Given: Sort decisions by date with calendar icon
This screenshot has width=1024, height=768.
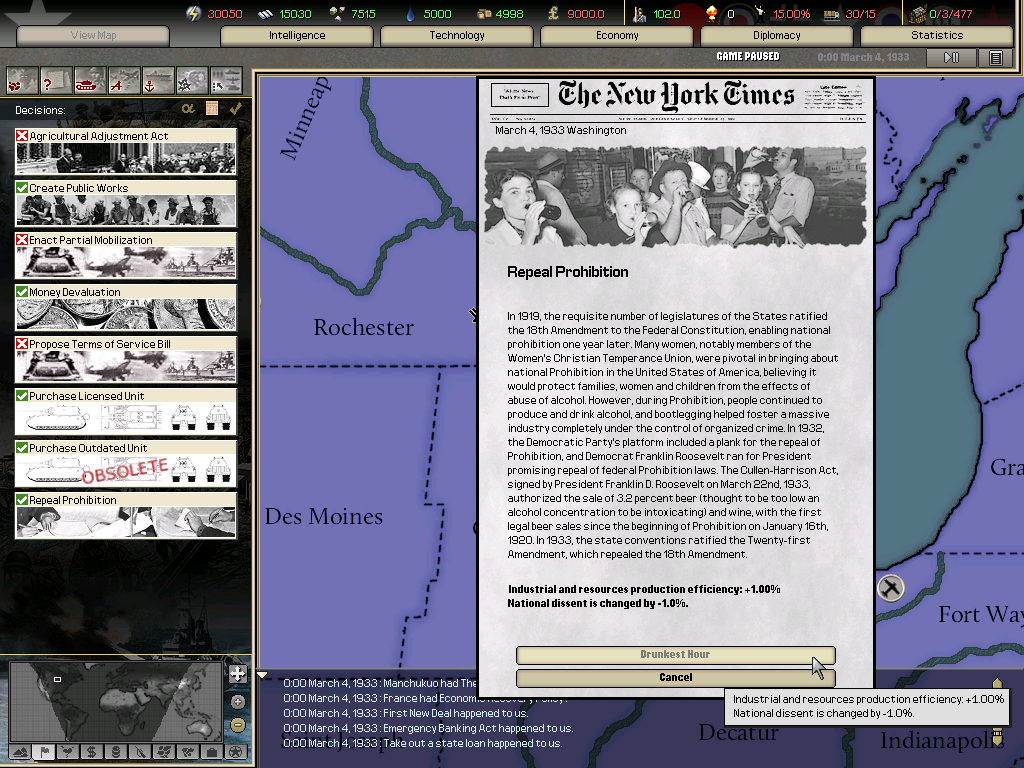Looking at the screenshot, I should pos(212,108).
